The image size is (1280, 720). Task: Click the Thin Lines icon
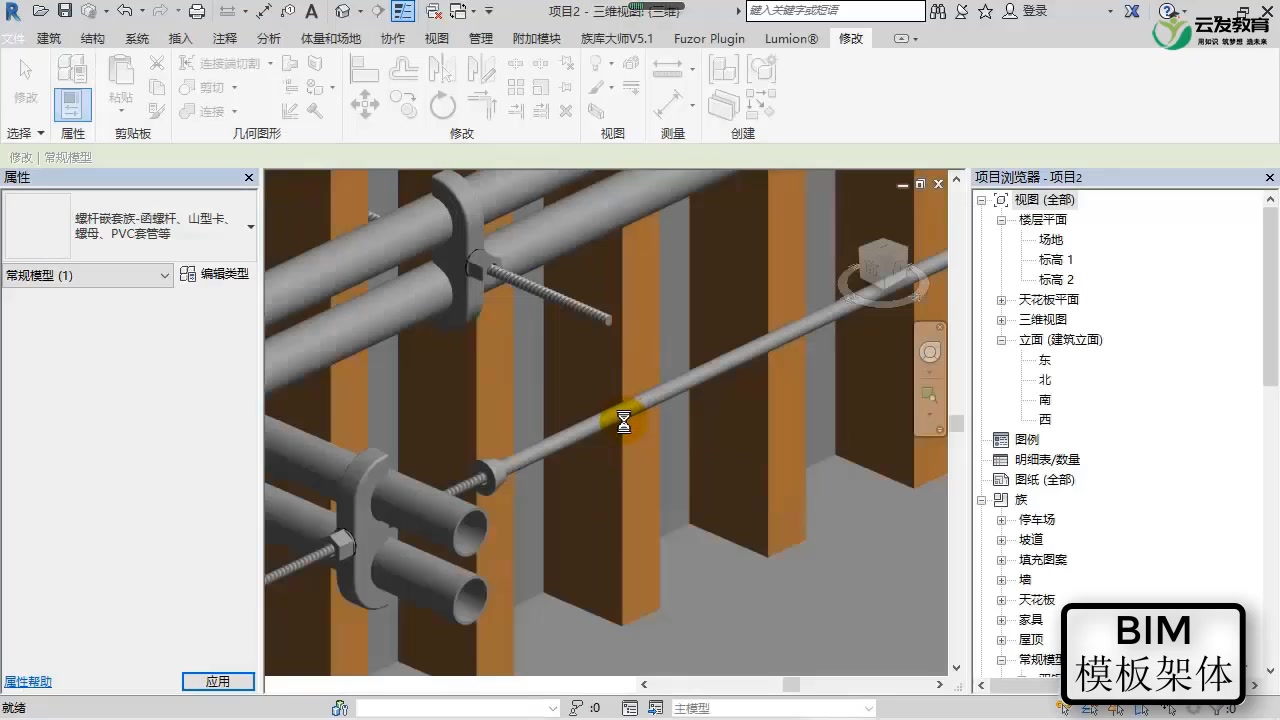(403, 11)
